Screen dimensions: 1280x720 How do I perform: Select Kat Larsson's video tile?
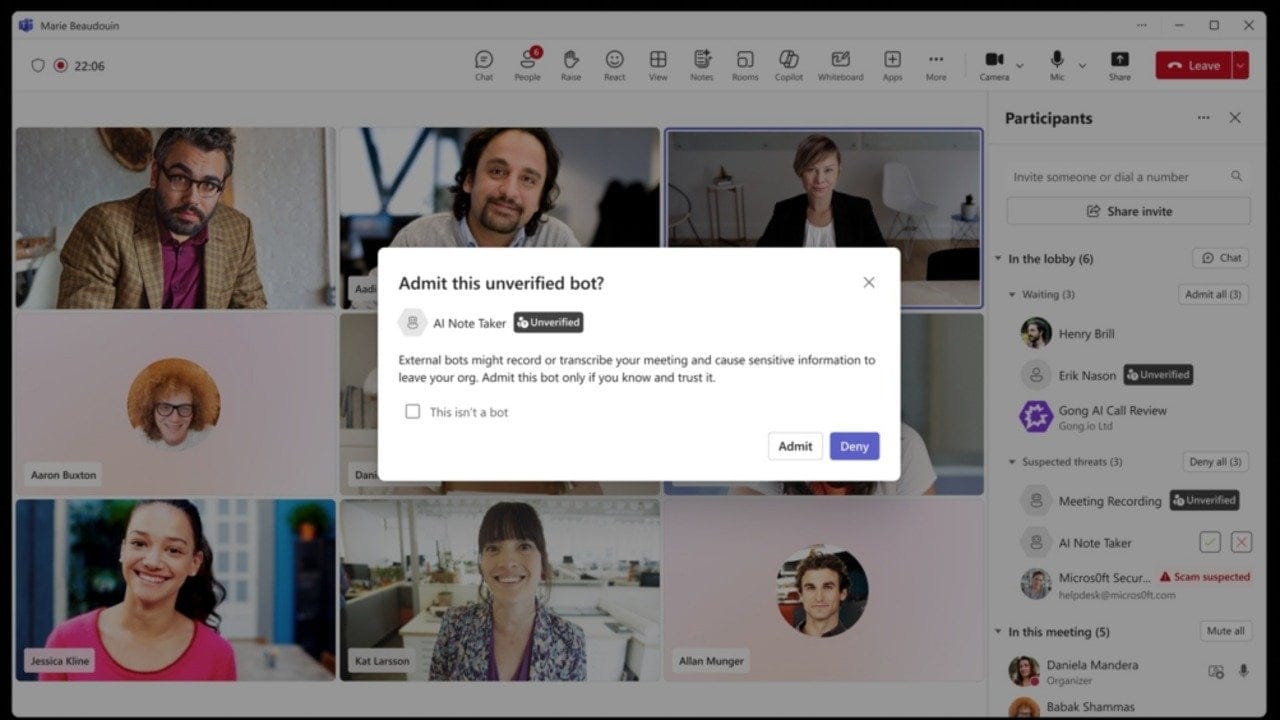click(499, 590)
